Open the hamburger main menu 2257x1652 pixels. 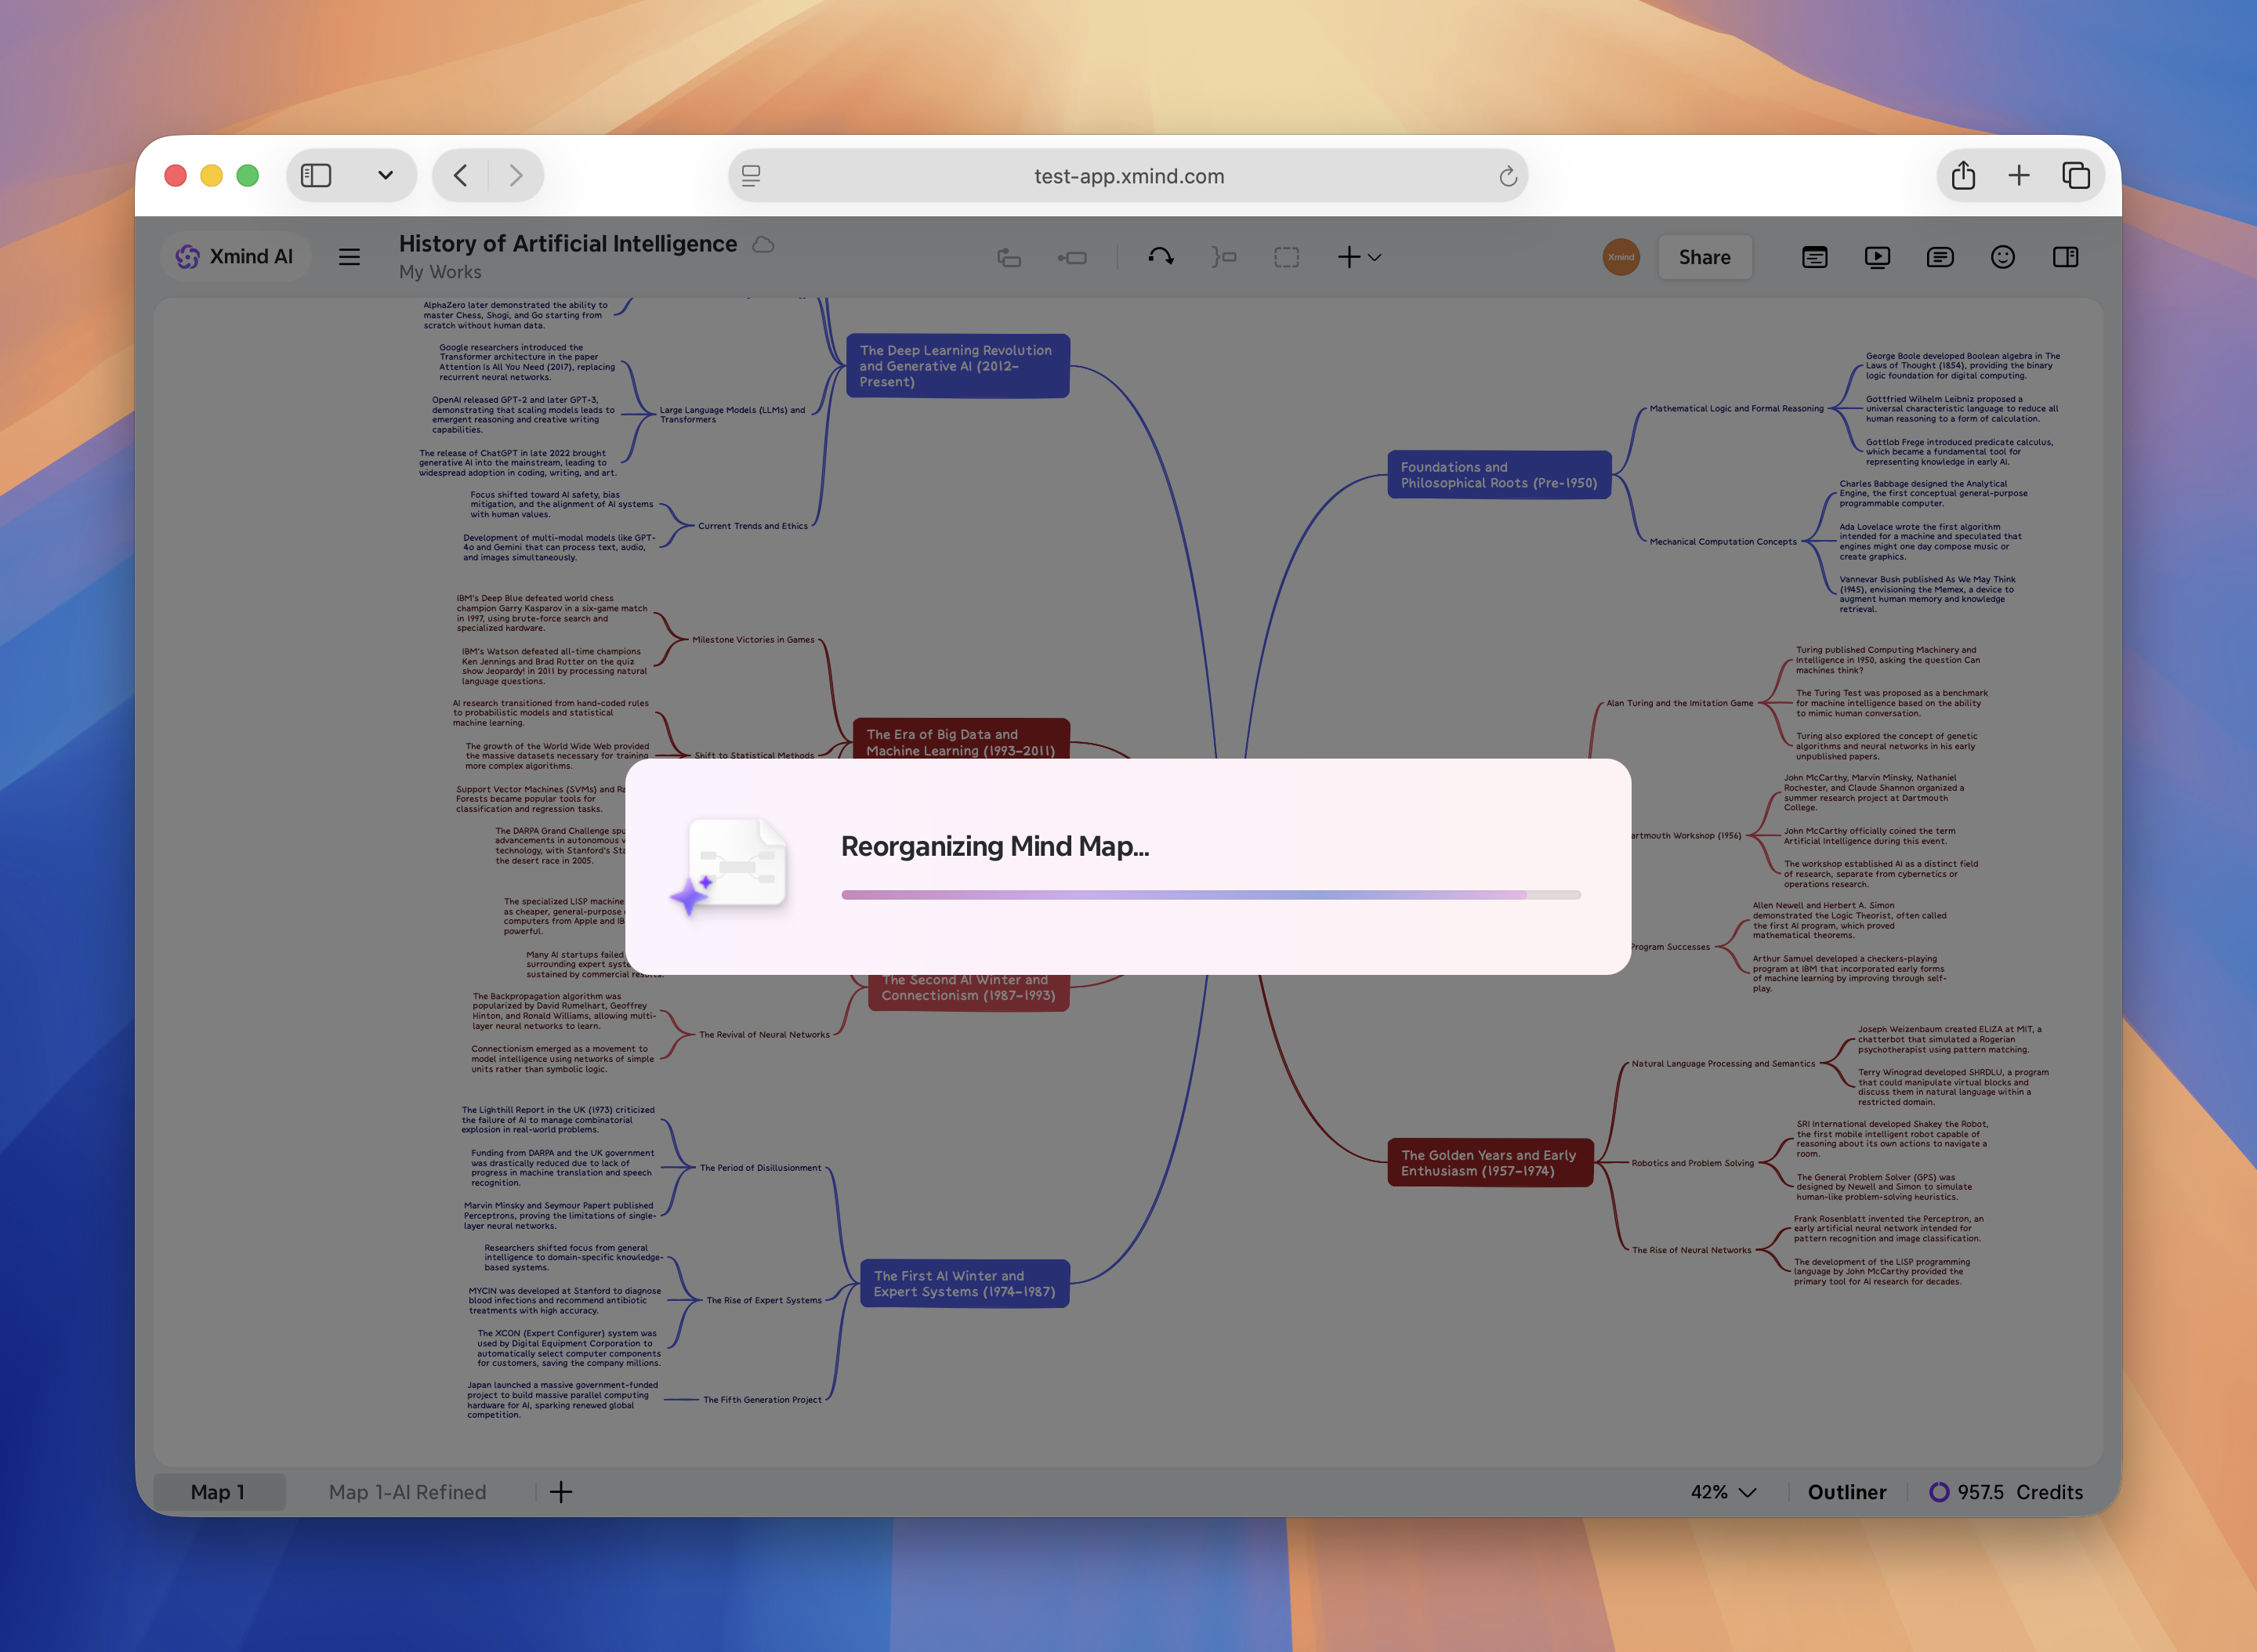(349, 257)
